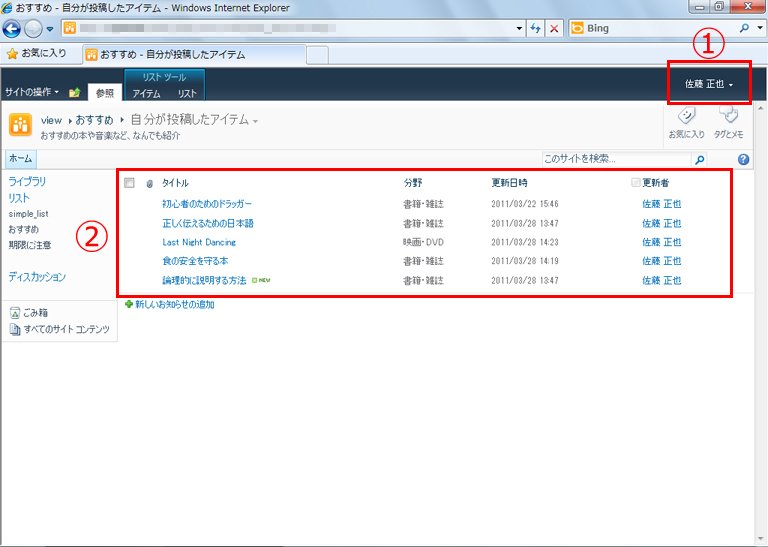Select the ホーム navigation tab

pos(21,158)
